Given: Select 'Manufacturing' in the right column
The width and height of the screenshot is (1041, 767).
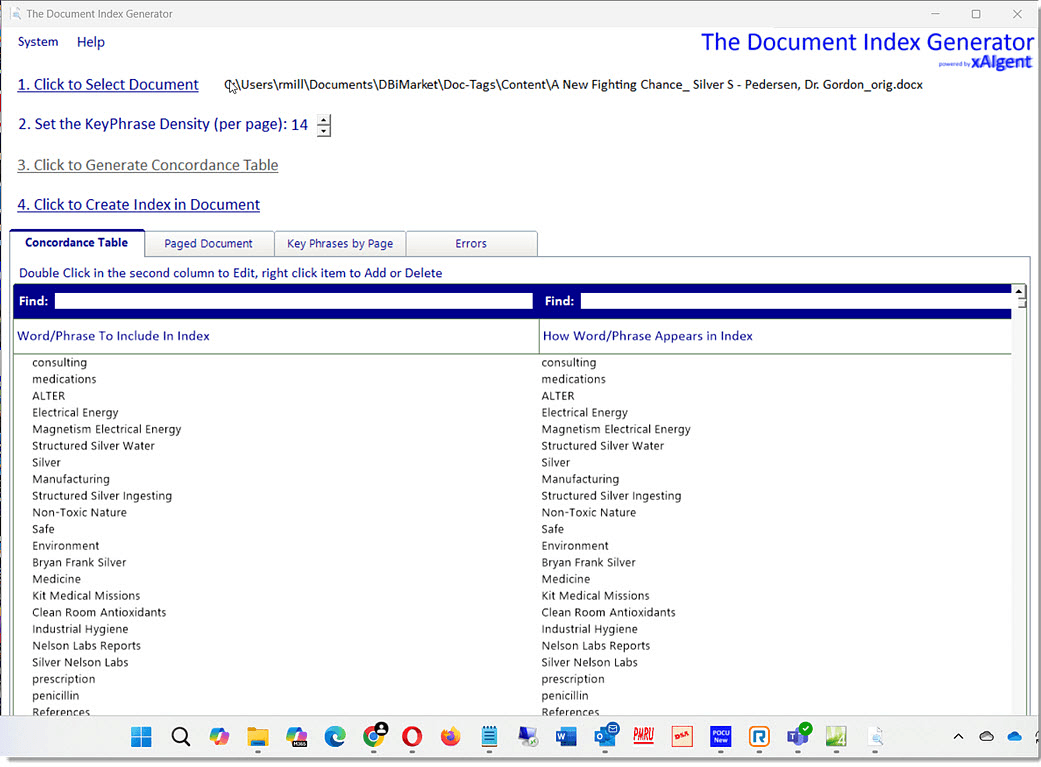Looking at the screenshot, I should (580, 479).
